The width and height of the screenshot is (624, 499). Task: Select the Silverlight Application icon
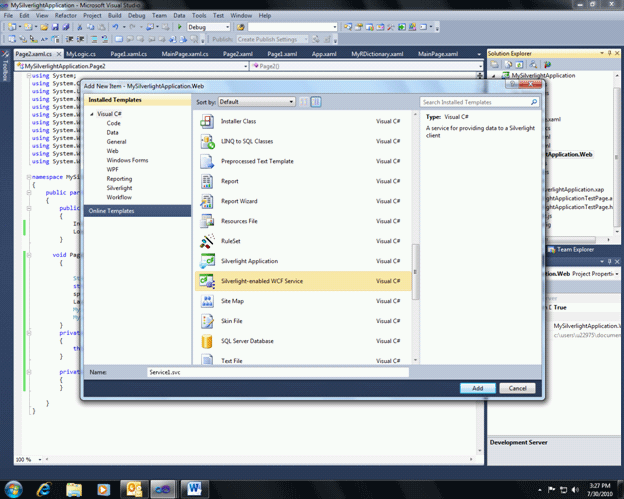click(207, 261)
